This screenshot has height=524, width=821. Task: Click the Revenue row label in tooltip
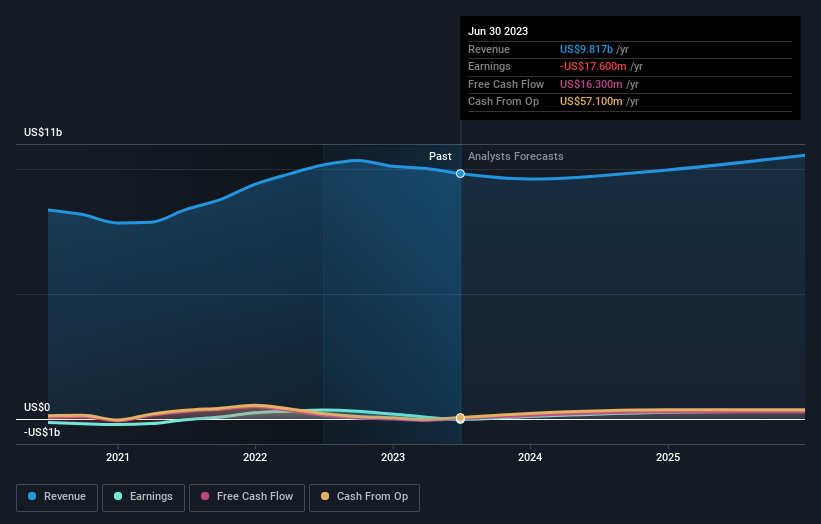click(x=489, y=49)
